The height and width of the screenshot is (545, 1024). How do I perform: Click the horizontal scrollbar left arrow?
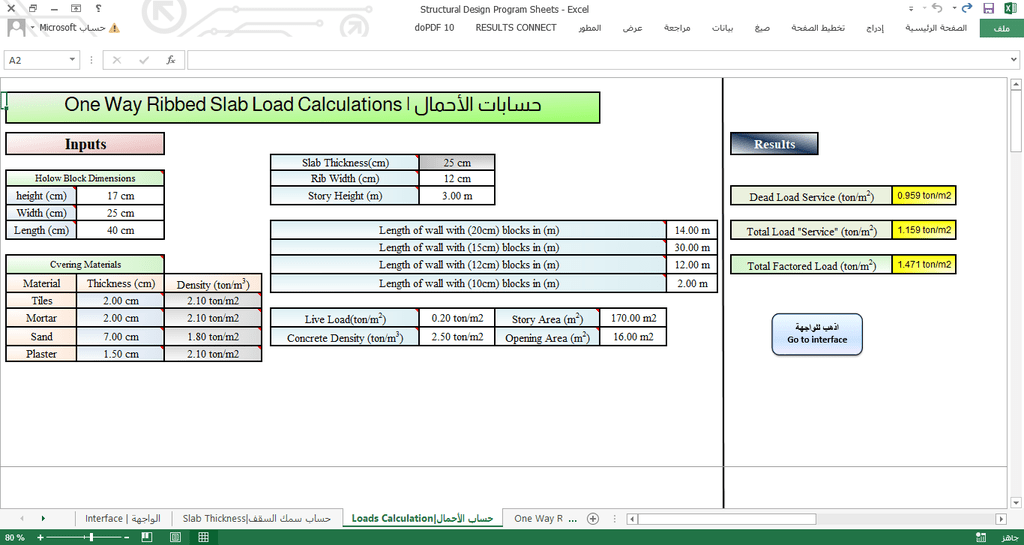[x=632, y=519]
